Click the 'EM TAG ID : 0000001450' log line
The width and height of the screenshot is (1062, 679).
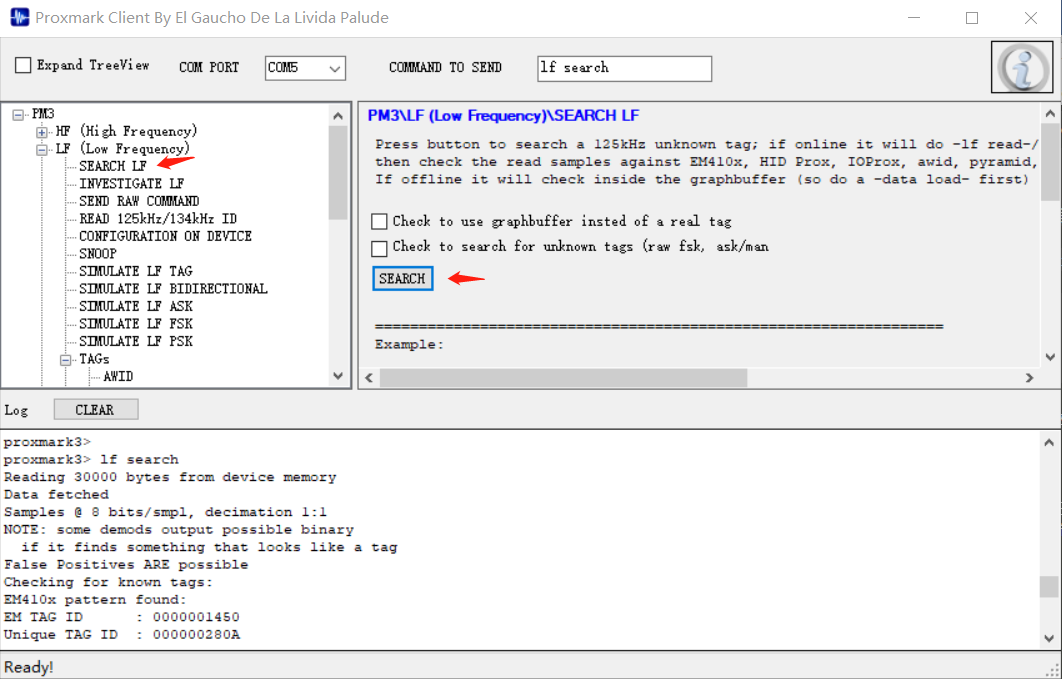click(122, 617)
